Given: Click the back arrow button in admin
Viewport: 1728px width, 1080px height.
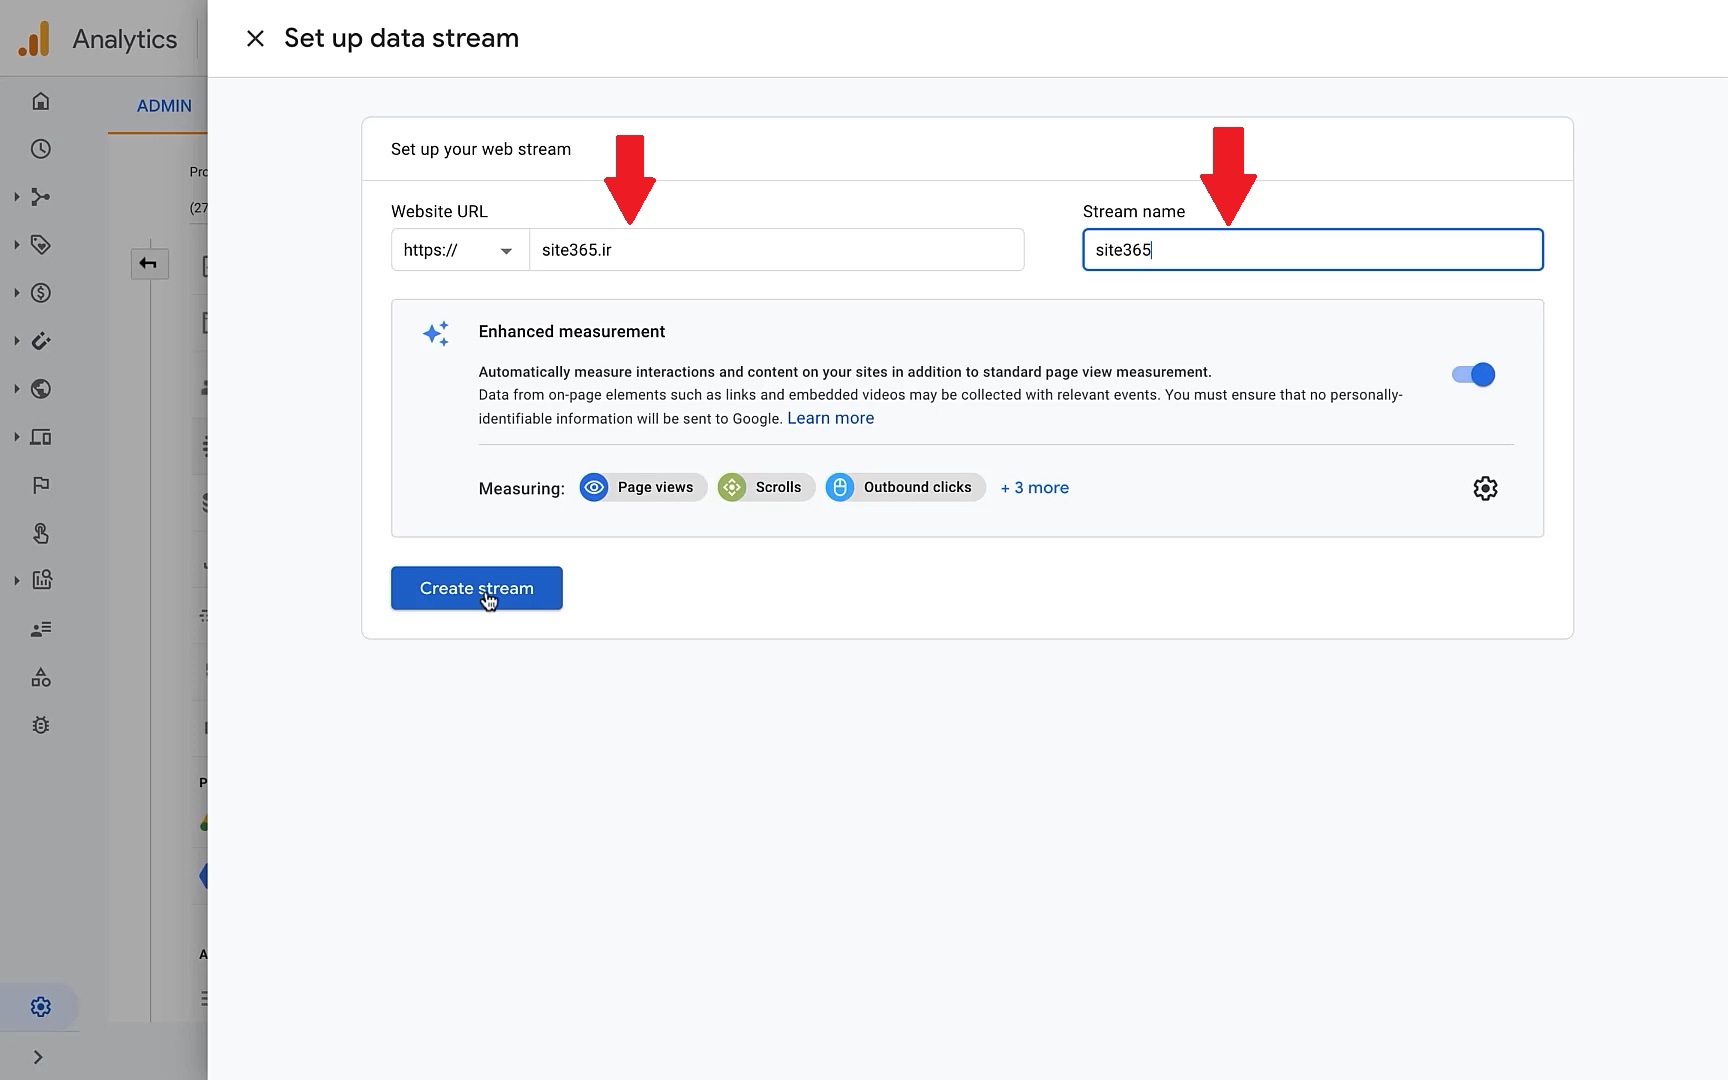Looking at the screenshot, I should 149,264.
